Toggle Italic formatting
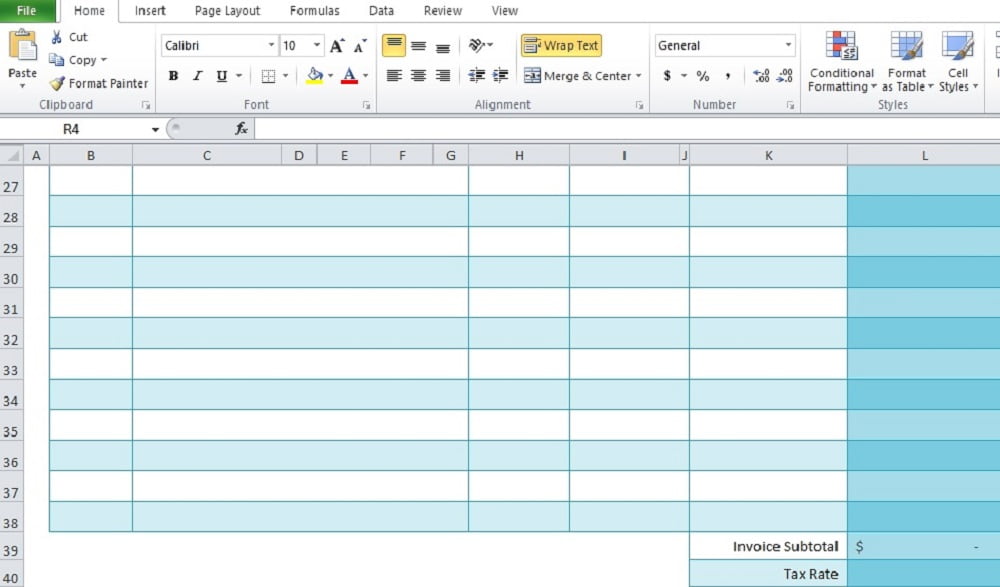Screen dimensions: 1000x587 click(x=197, y=76)
